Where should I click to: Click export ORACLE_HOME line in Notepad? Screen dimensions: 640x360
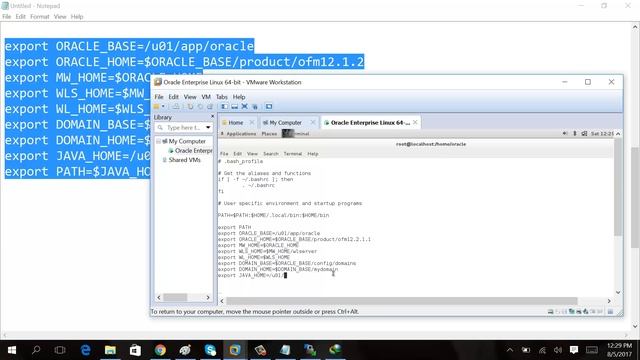click(x=184, y=62)
